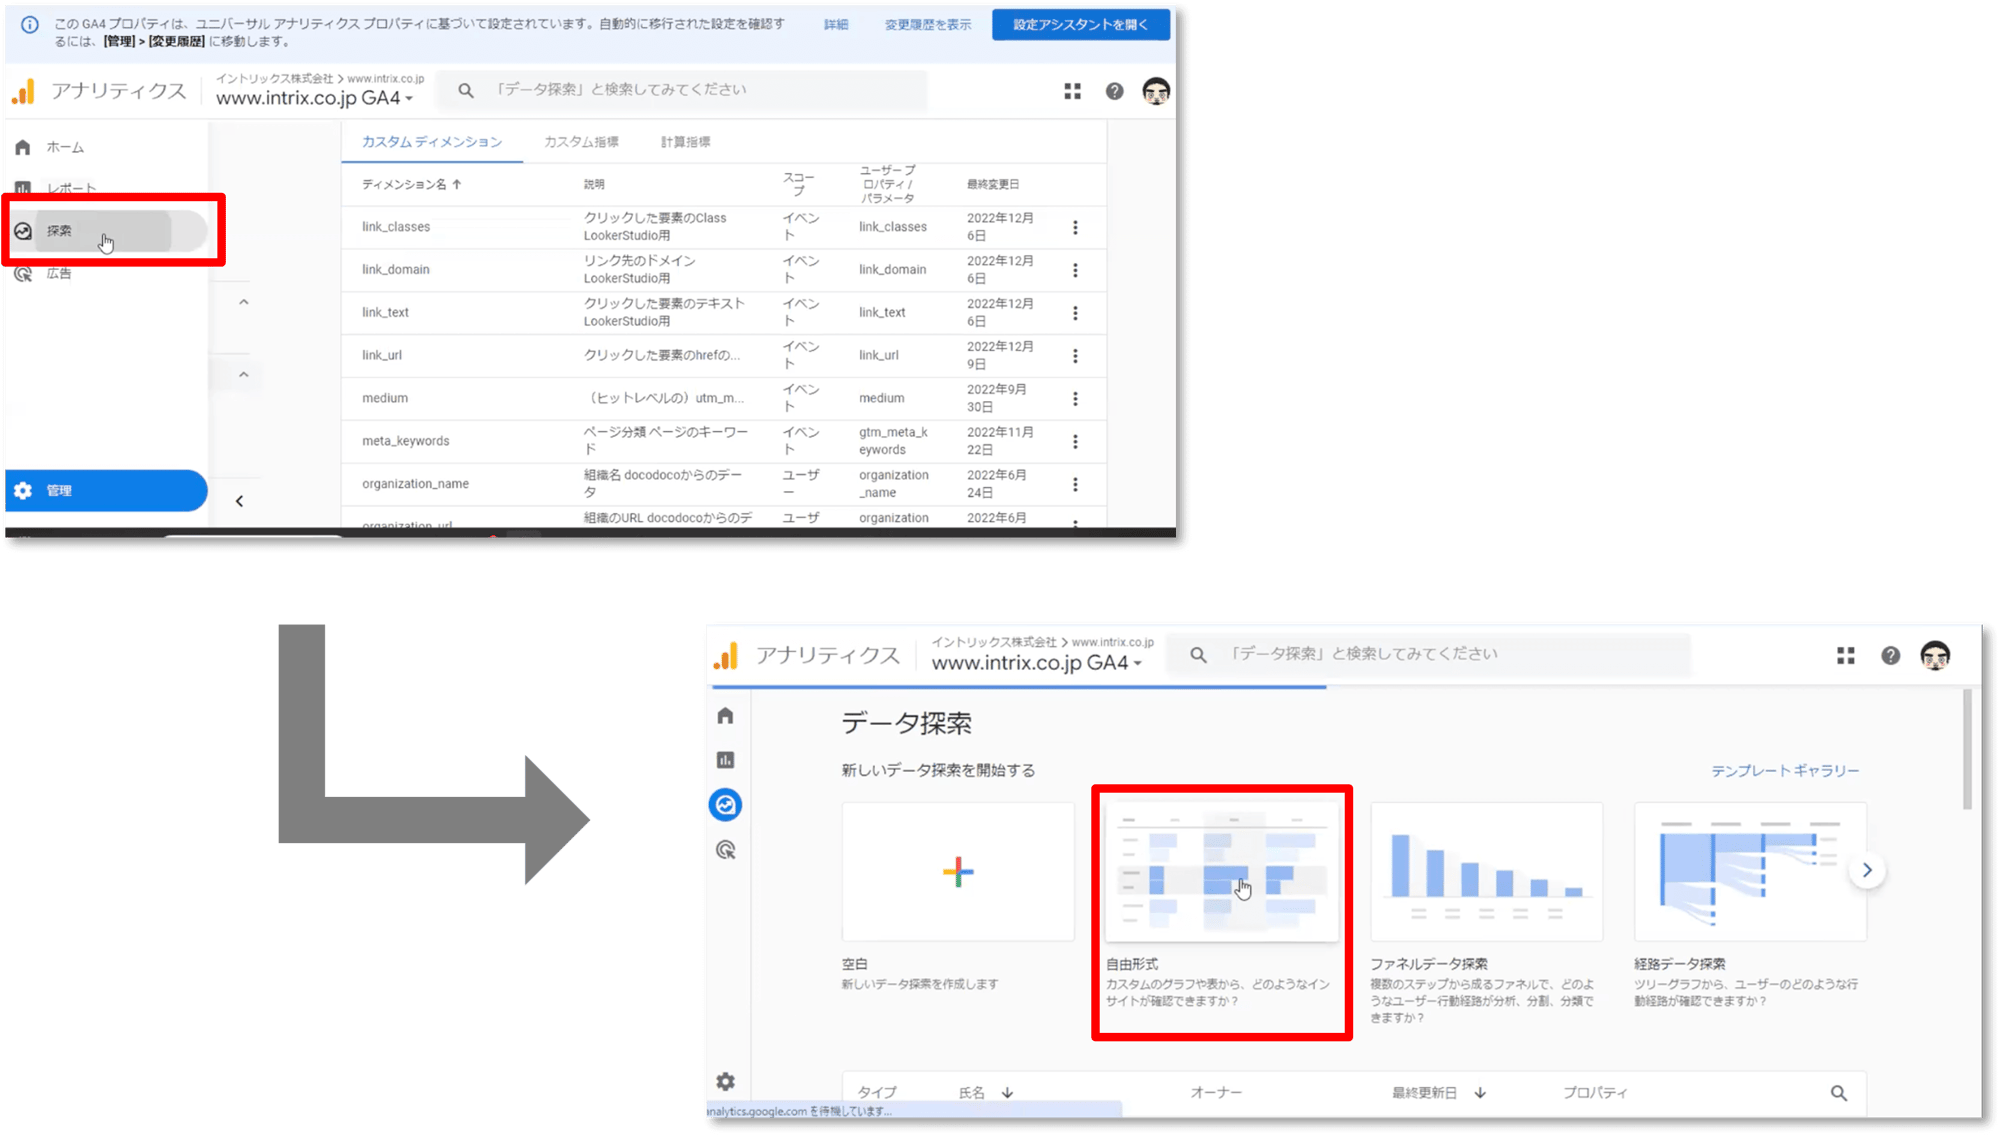2000x1135 pixels.
Task: Collapse upper section chevron in admin panel
Action: coord(243,302)
